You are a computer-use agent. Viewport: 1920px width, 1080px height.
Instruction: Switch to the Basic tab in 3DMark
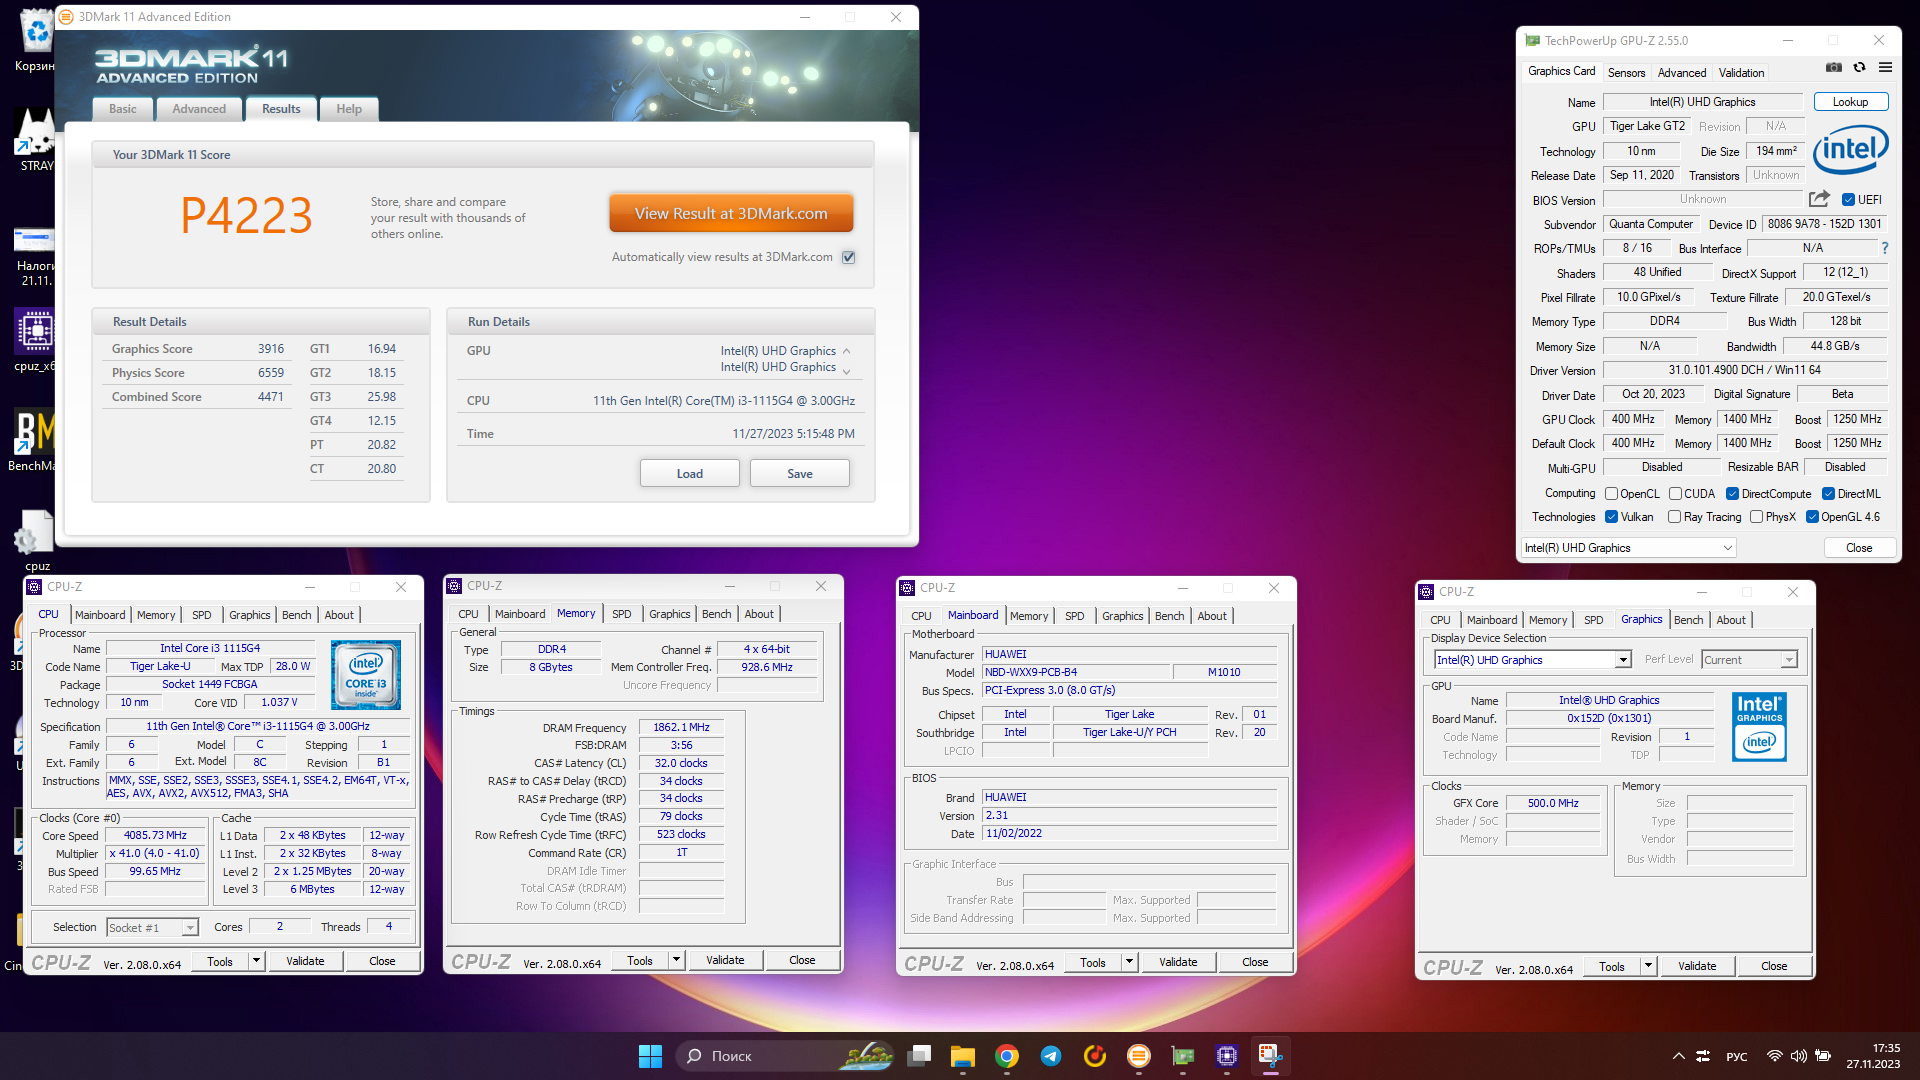pyautogui.click(x=123, y=109)
